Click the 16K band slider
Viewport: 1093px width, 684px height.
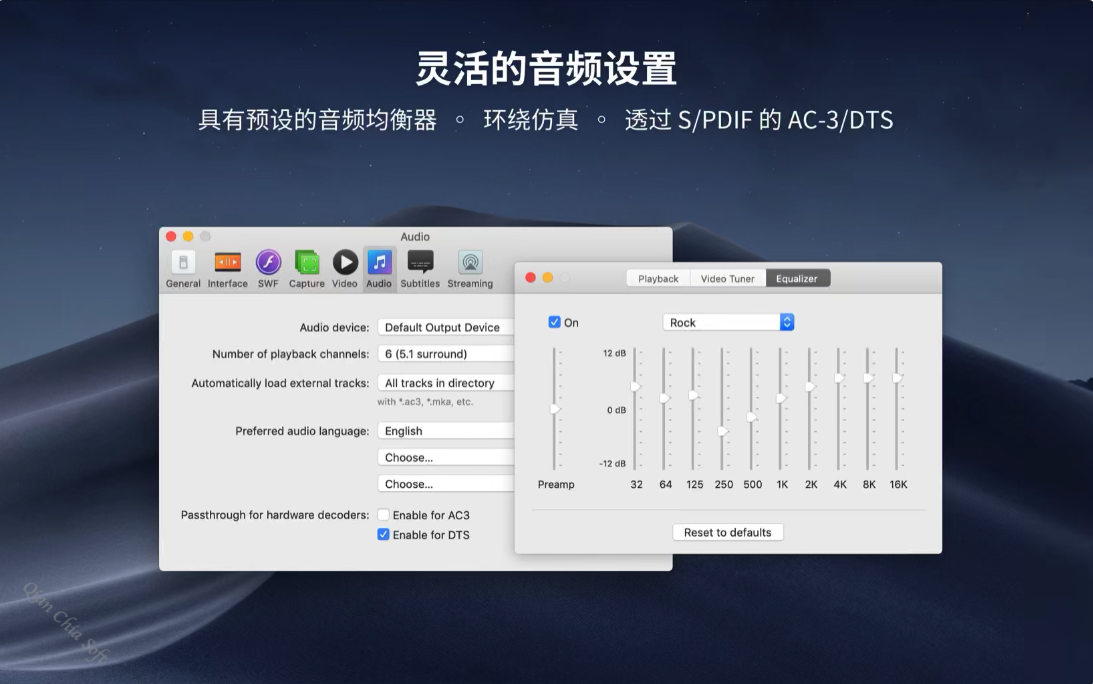point(897,378)
